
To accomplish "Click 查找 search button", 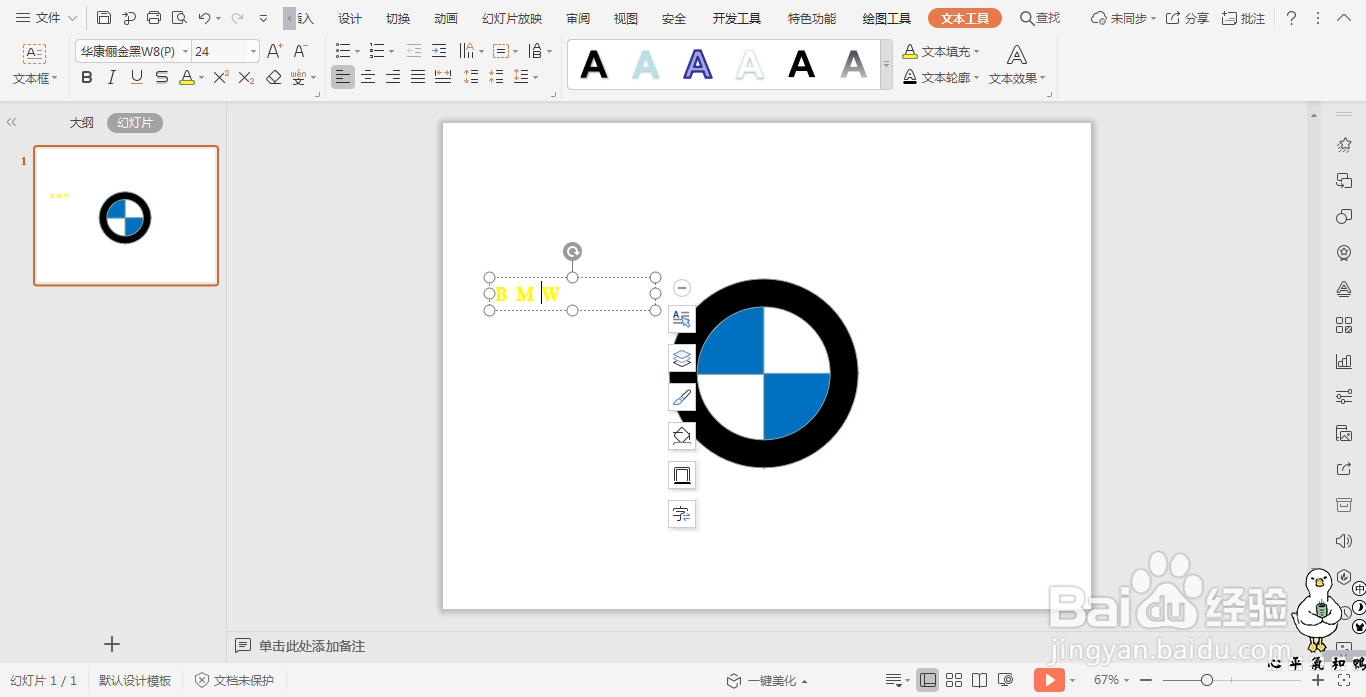I will [1040, 18].
